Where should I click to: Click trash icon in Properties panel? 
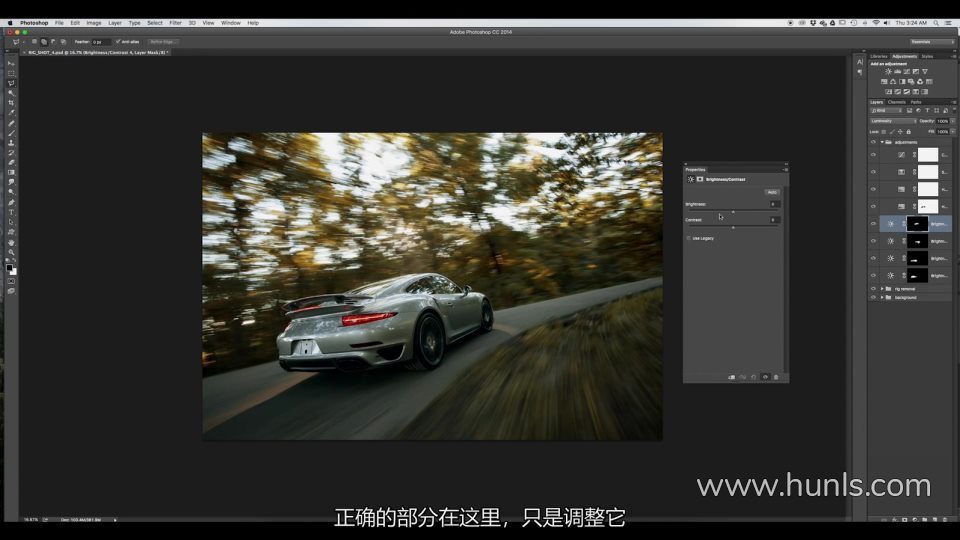pos(776,377)
